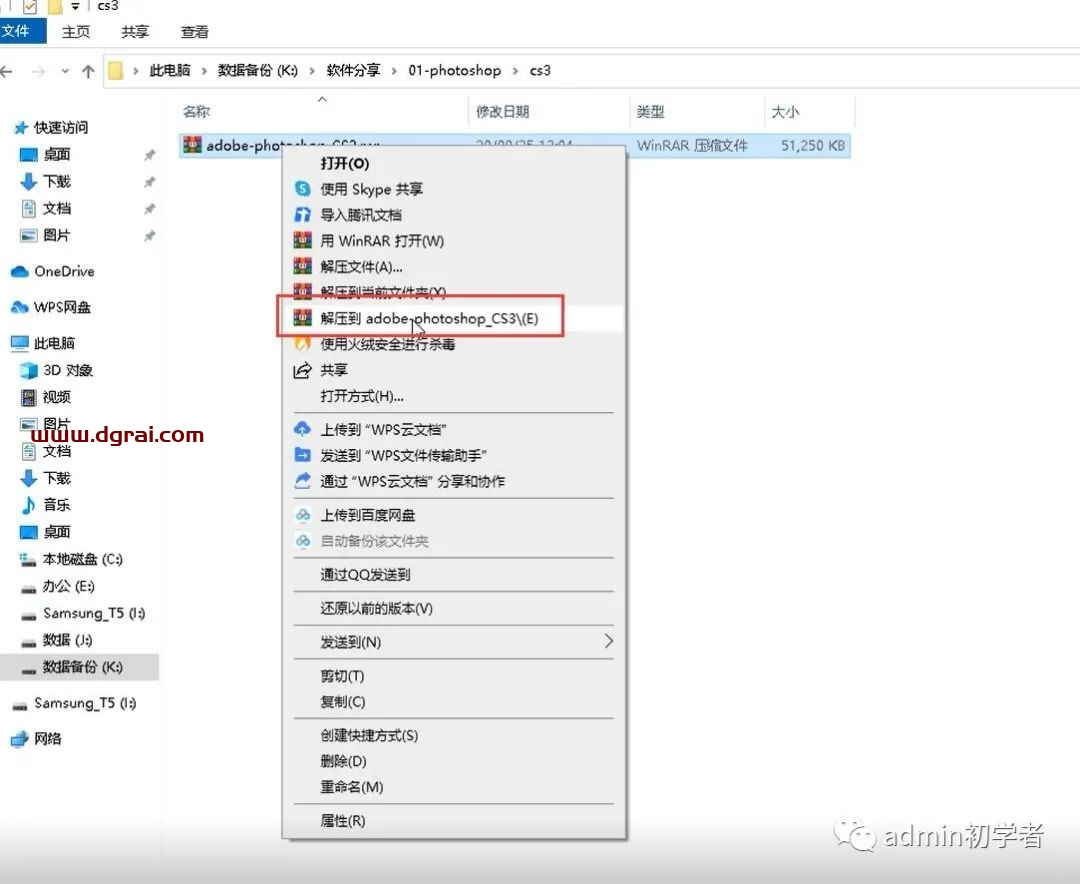Open 办公 (E:) drive in sidebar
1080x884 pixels.
click(x=68, y=586)
